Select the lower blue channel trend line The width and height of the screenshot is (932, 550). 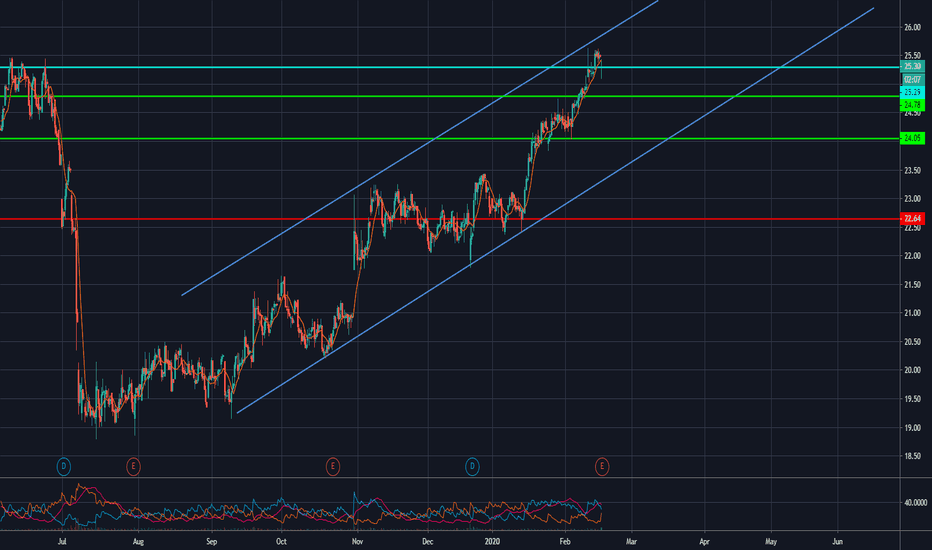[x=555, y=210]
